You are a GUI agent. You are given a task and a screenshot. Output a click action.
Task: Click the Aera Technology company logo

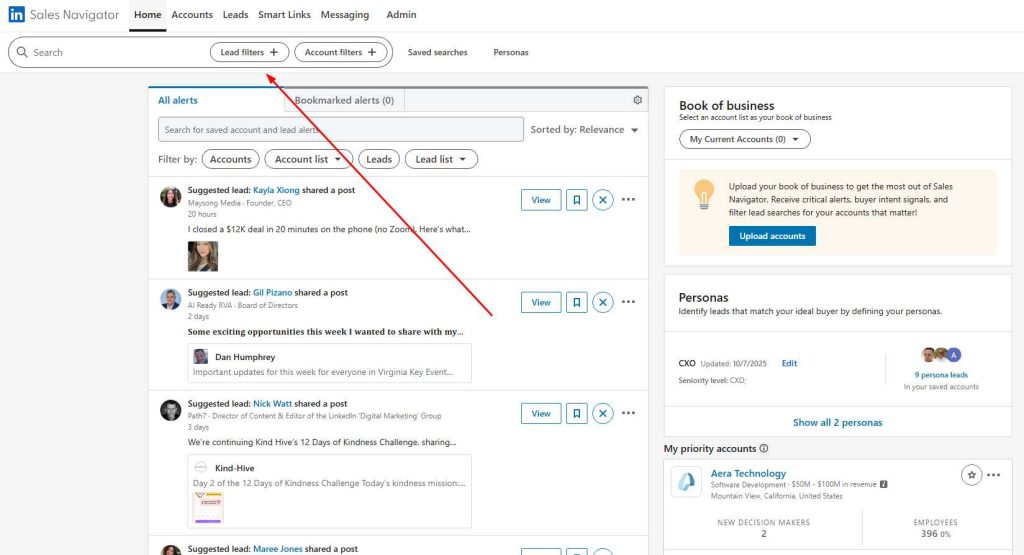[686, 483]
